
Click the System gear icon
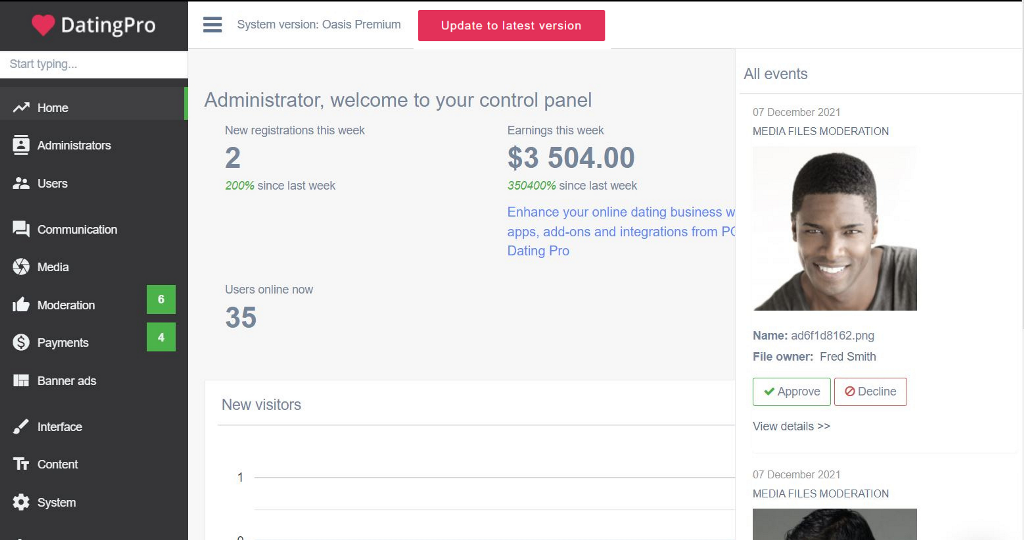[21, 502]
